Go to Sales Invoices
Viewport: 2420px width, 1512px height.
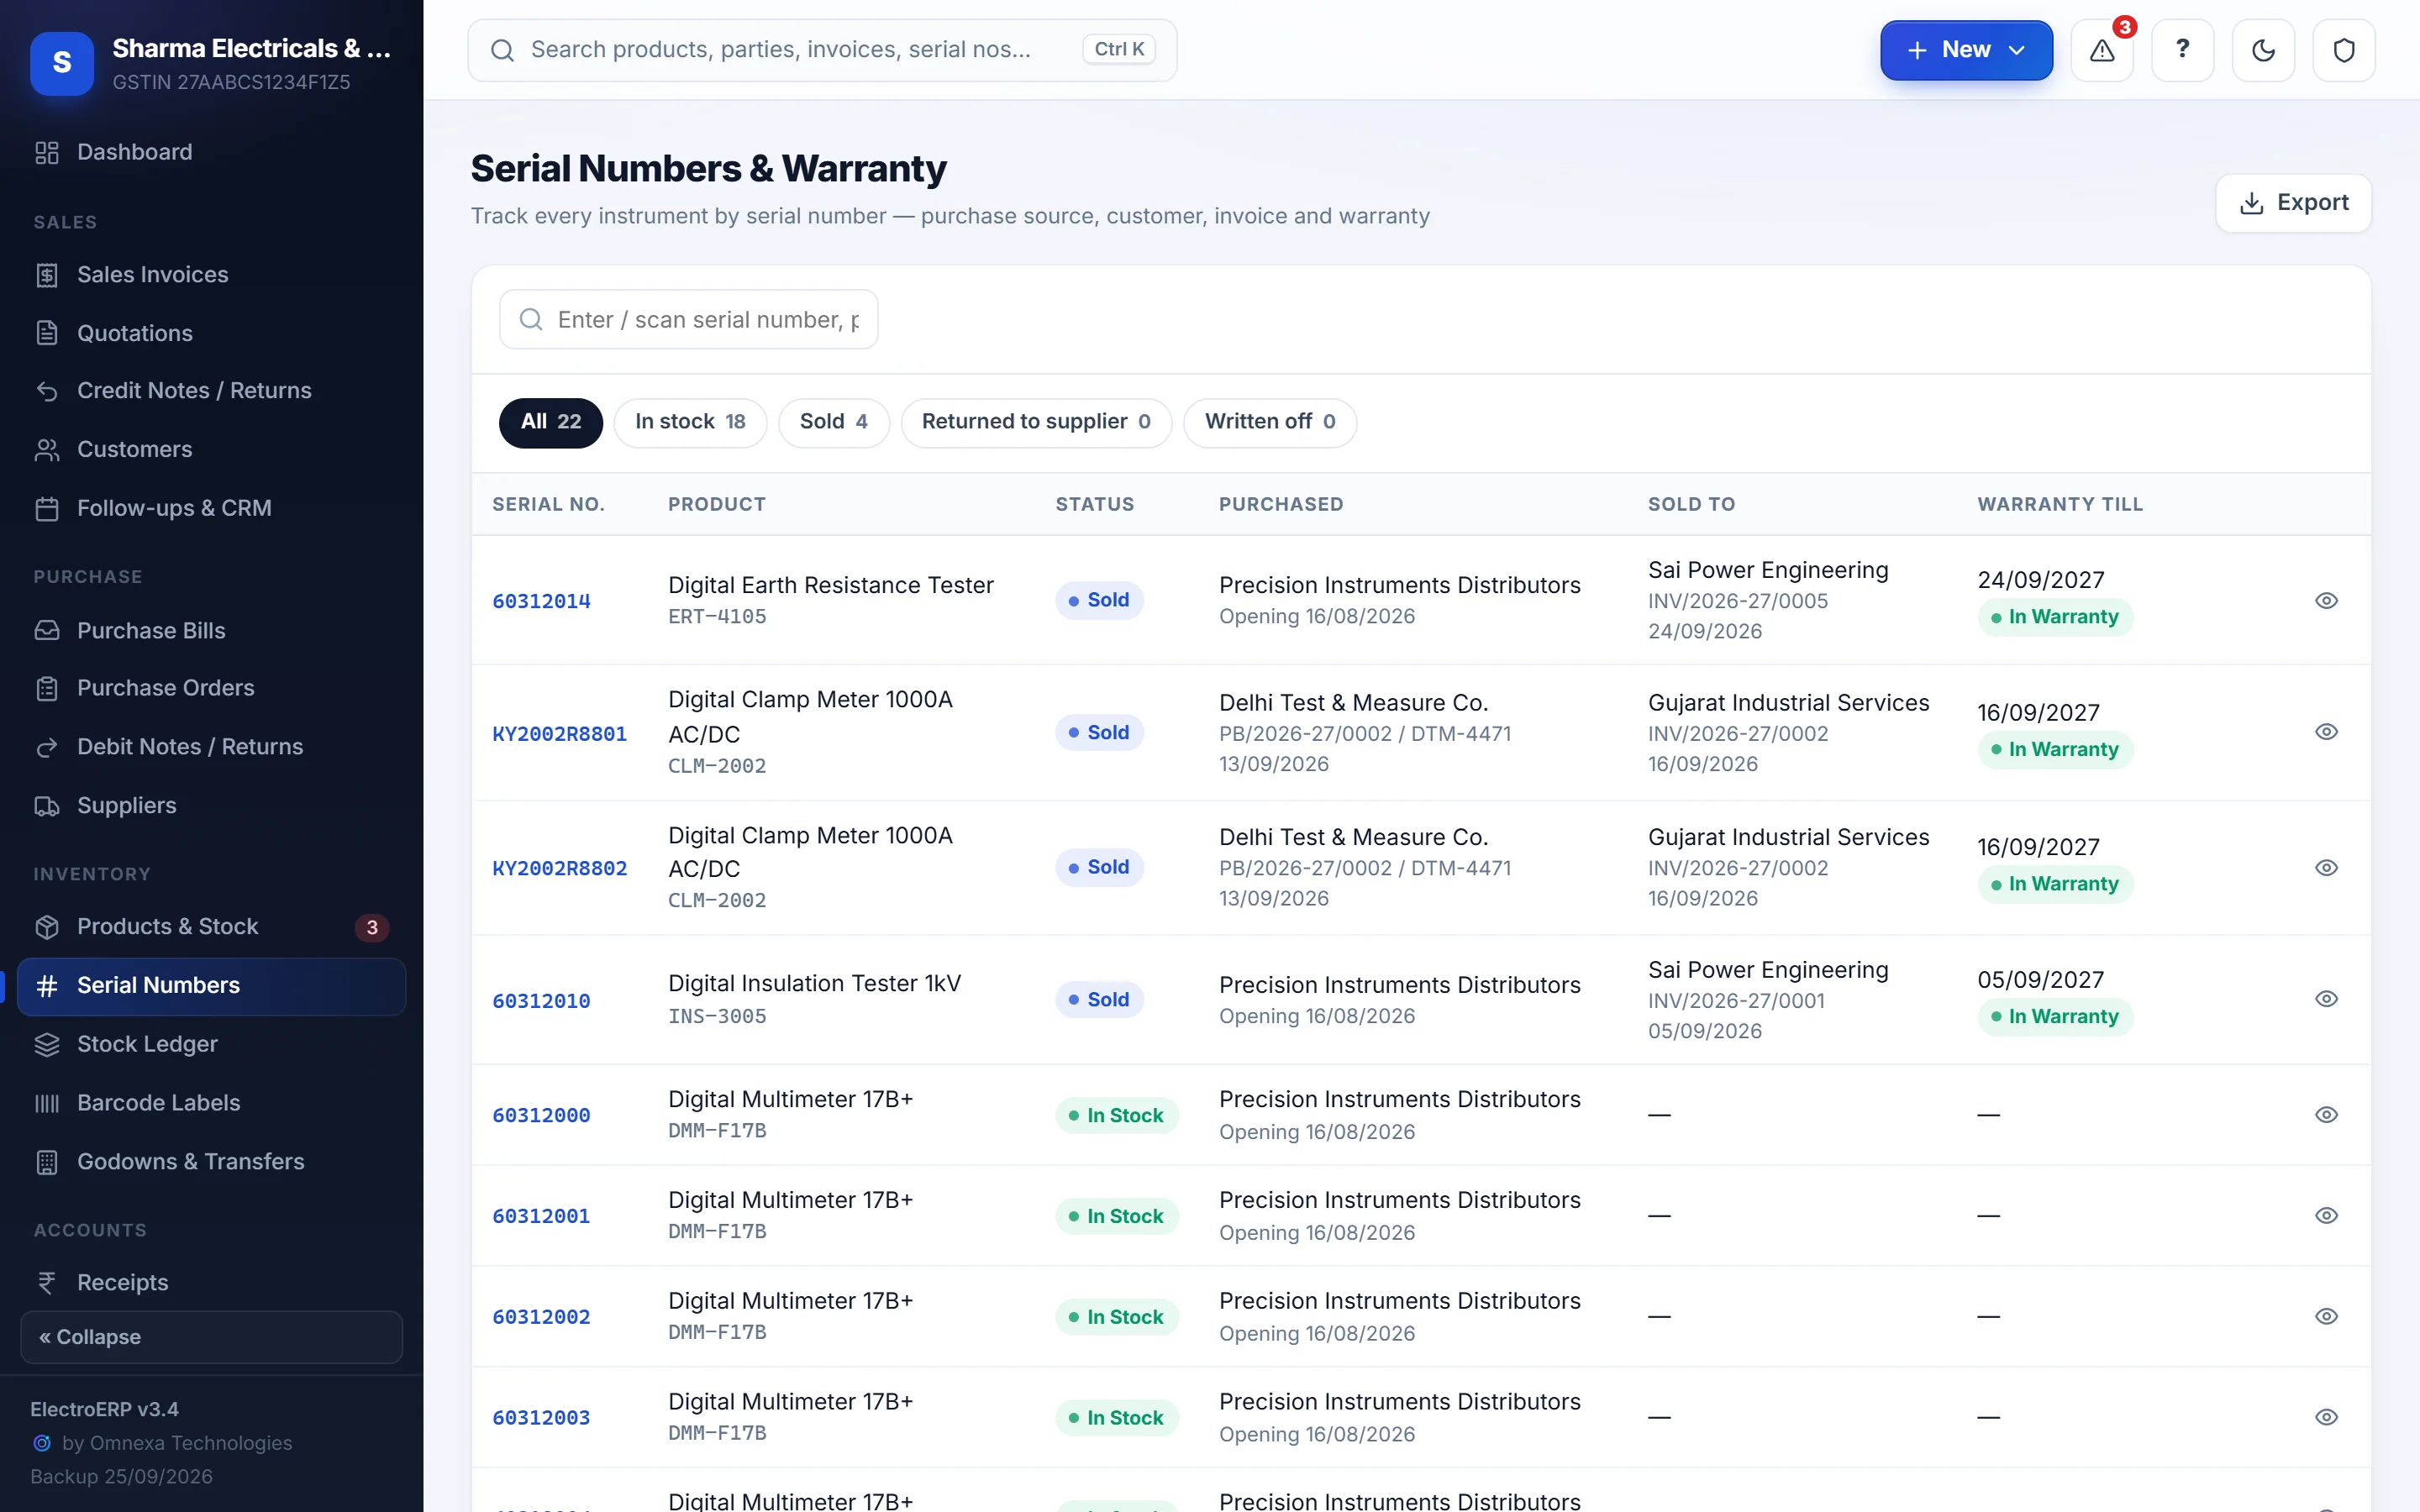click(211, 274)
